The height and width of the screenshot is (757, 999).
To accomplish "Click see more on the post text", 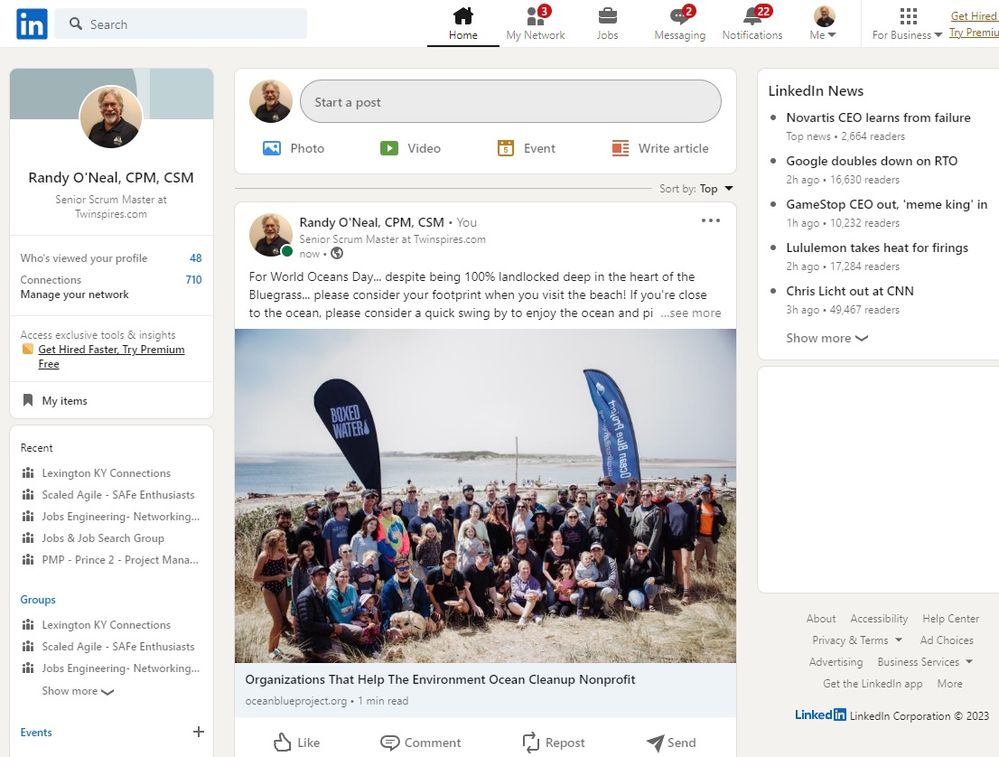I will (691, 313).
